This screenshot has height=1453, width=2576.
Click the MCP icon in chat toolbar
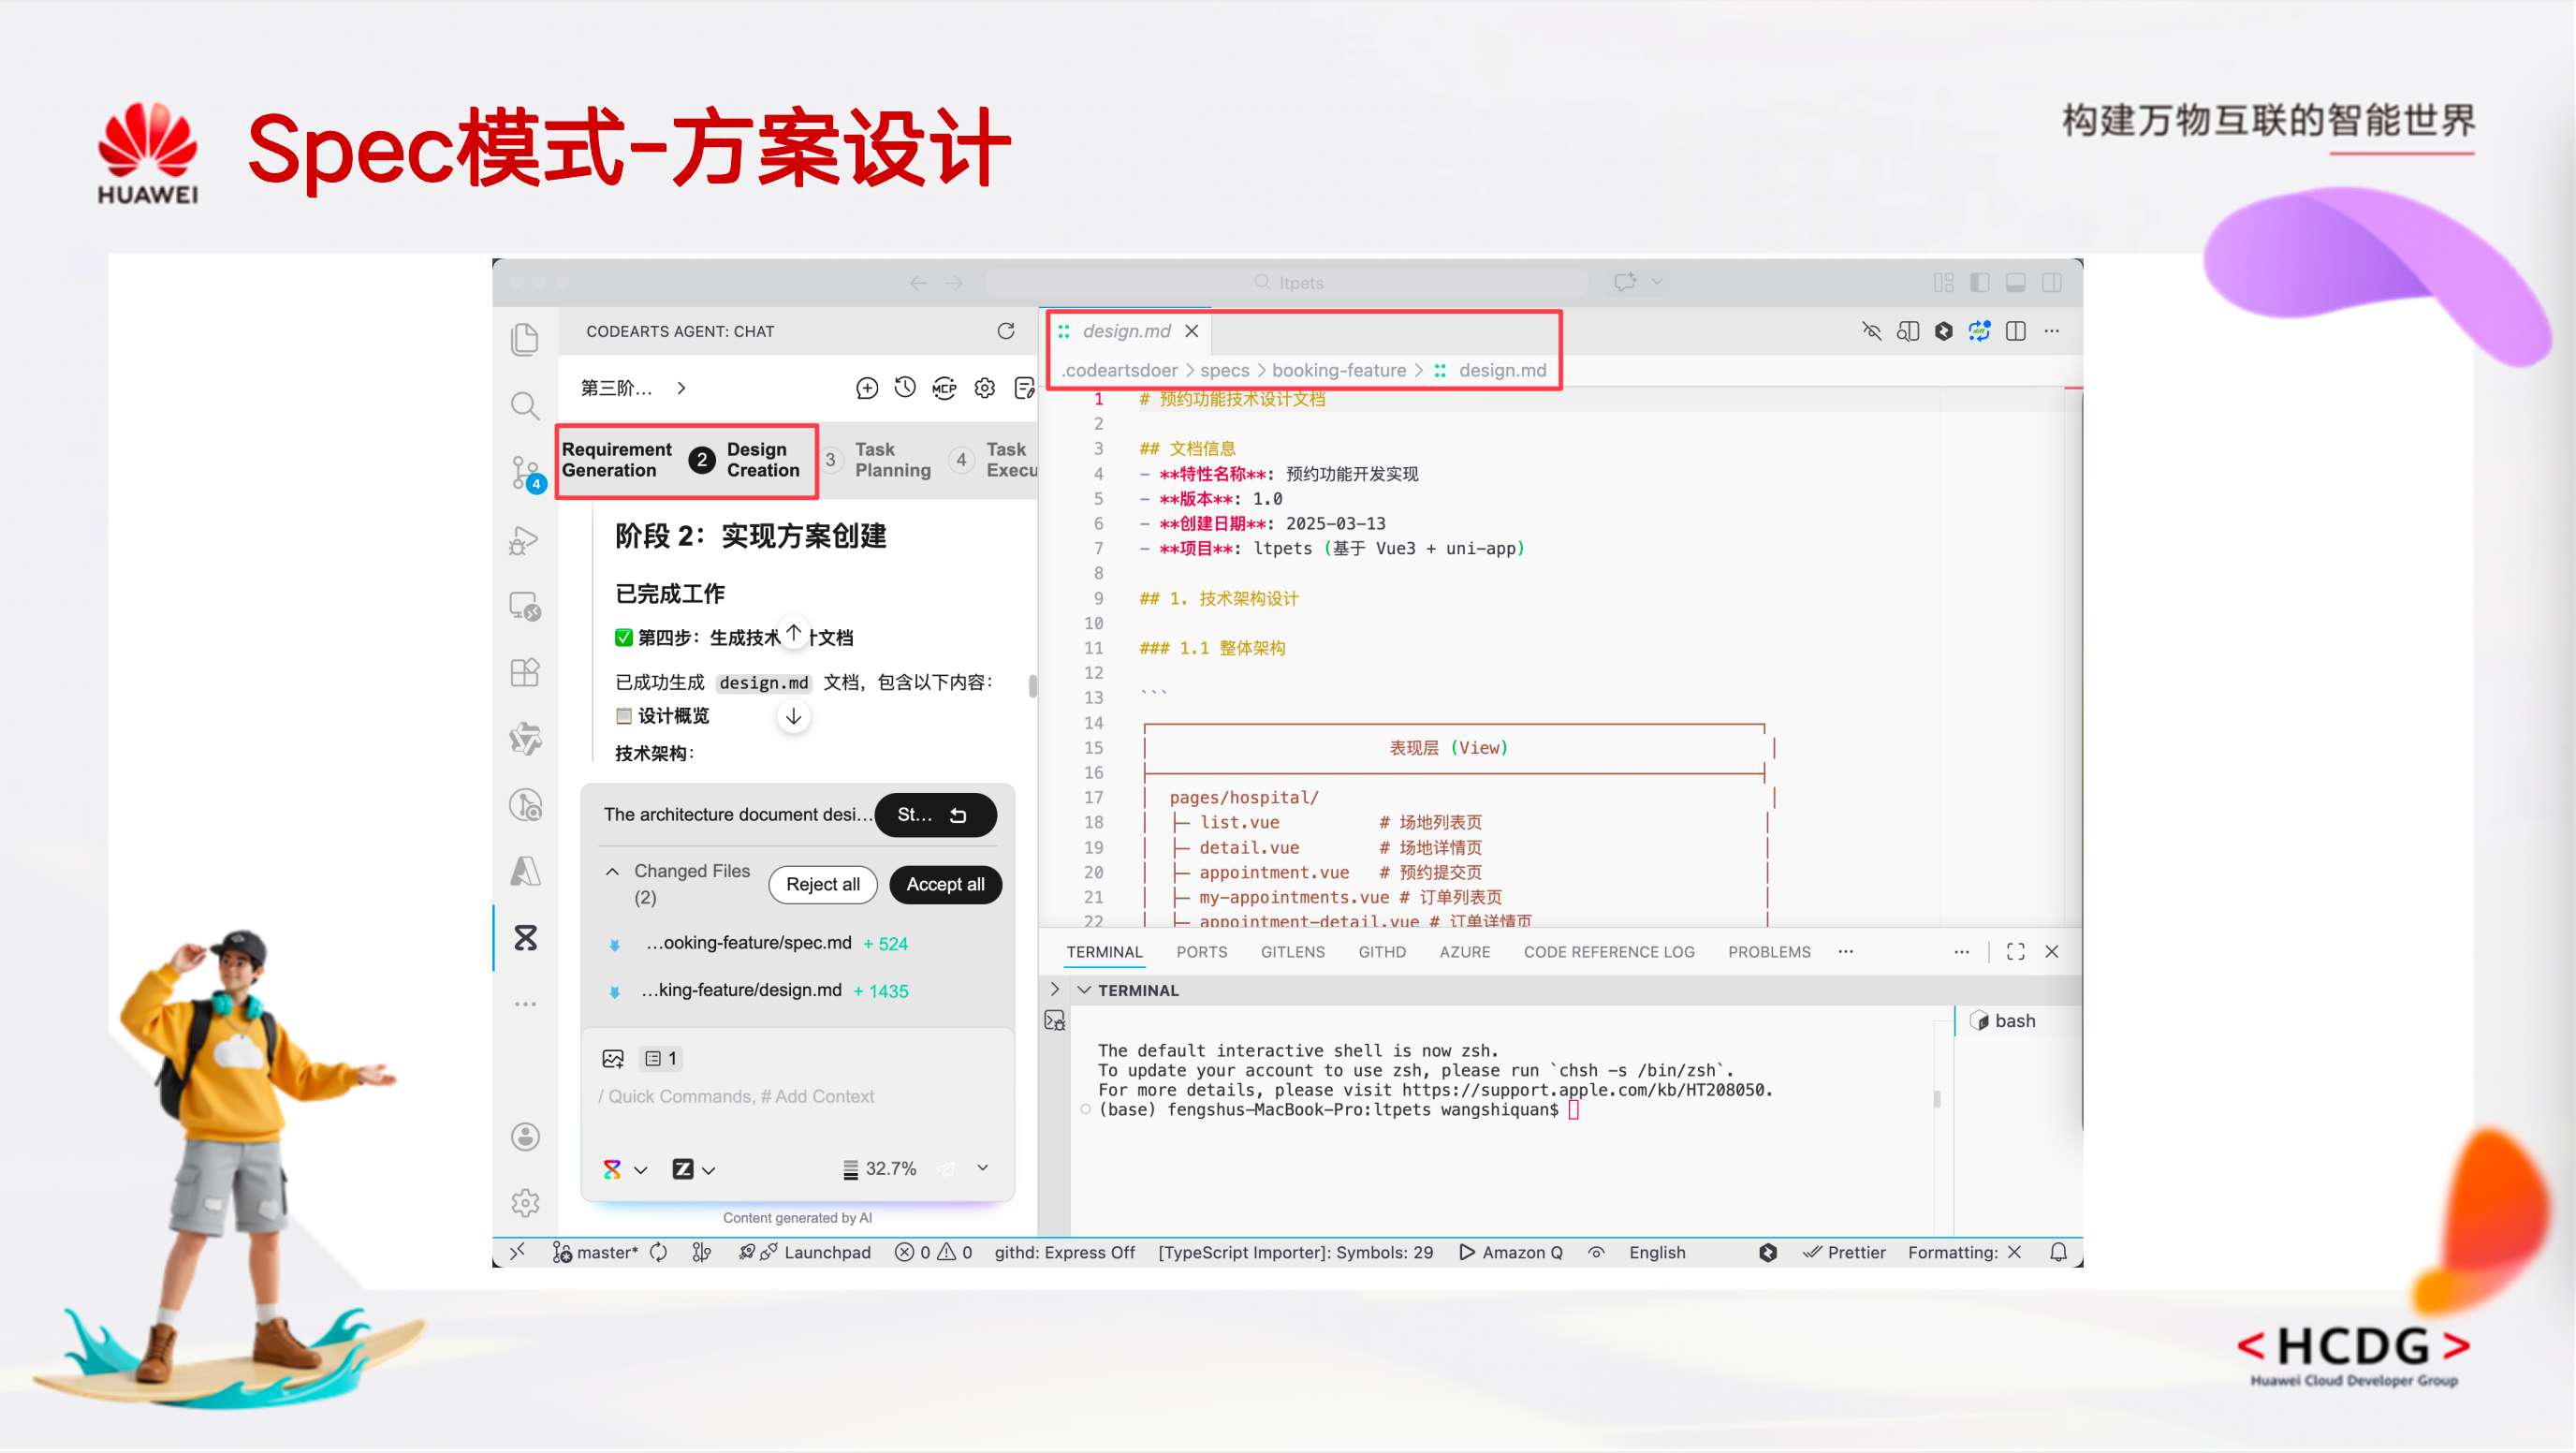944,388
